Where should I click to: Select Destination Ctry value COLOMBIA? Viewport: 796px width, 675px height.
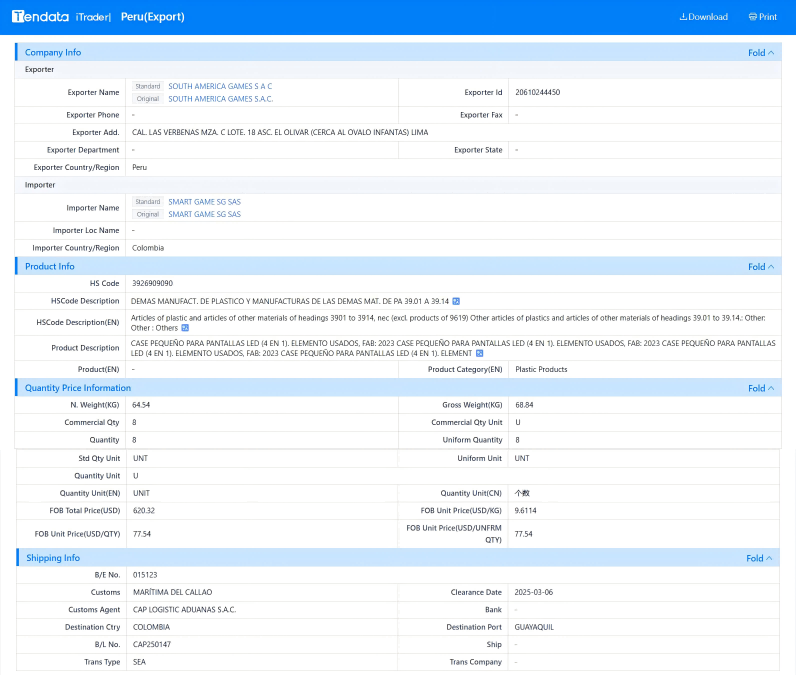coord(151,627)
